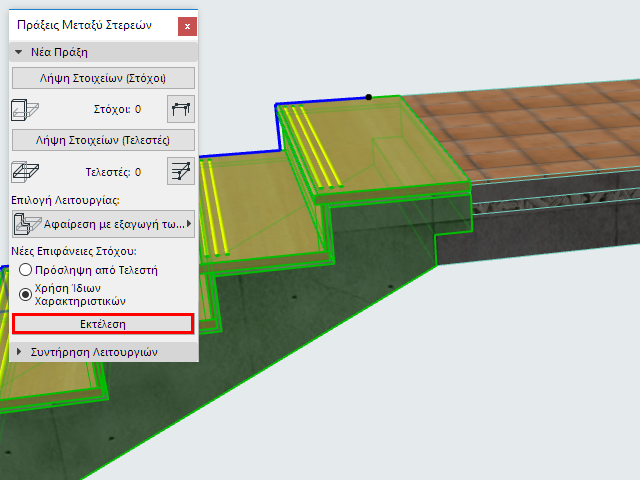Image resolution: width=640 pixels, height=480 pixels.
Task: Click the target element icon left of Στόχοι
Action: [x=25, y=109]
